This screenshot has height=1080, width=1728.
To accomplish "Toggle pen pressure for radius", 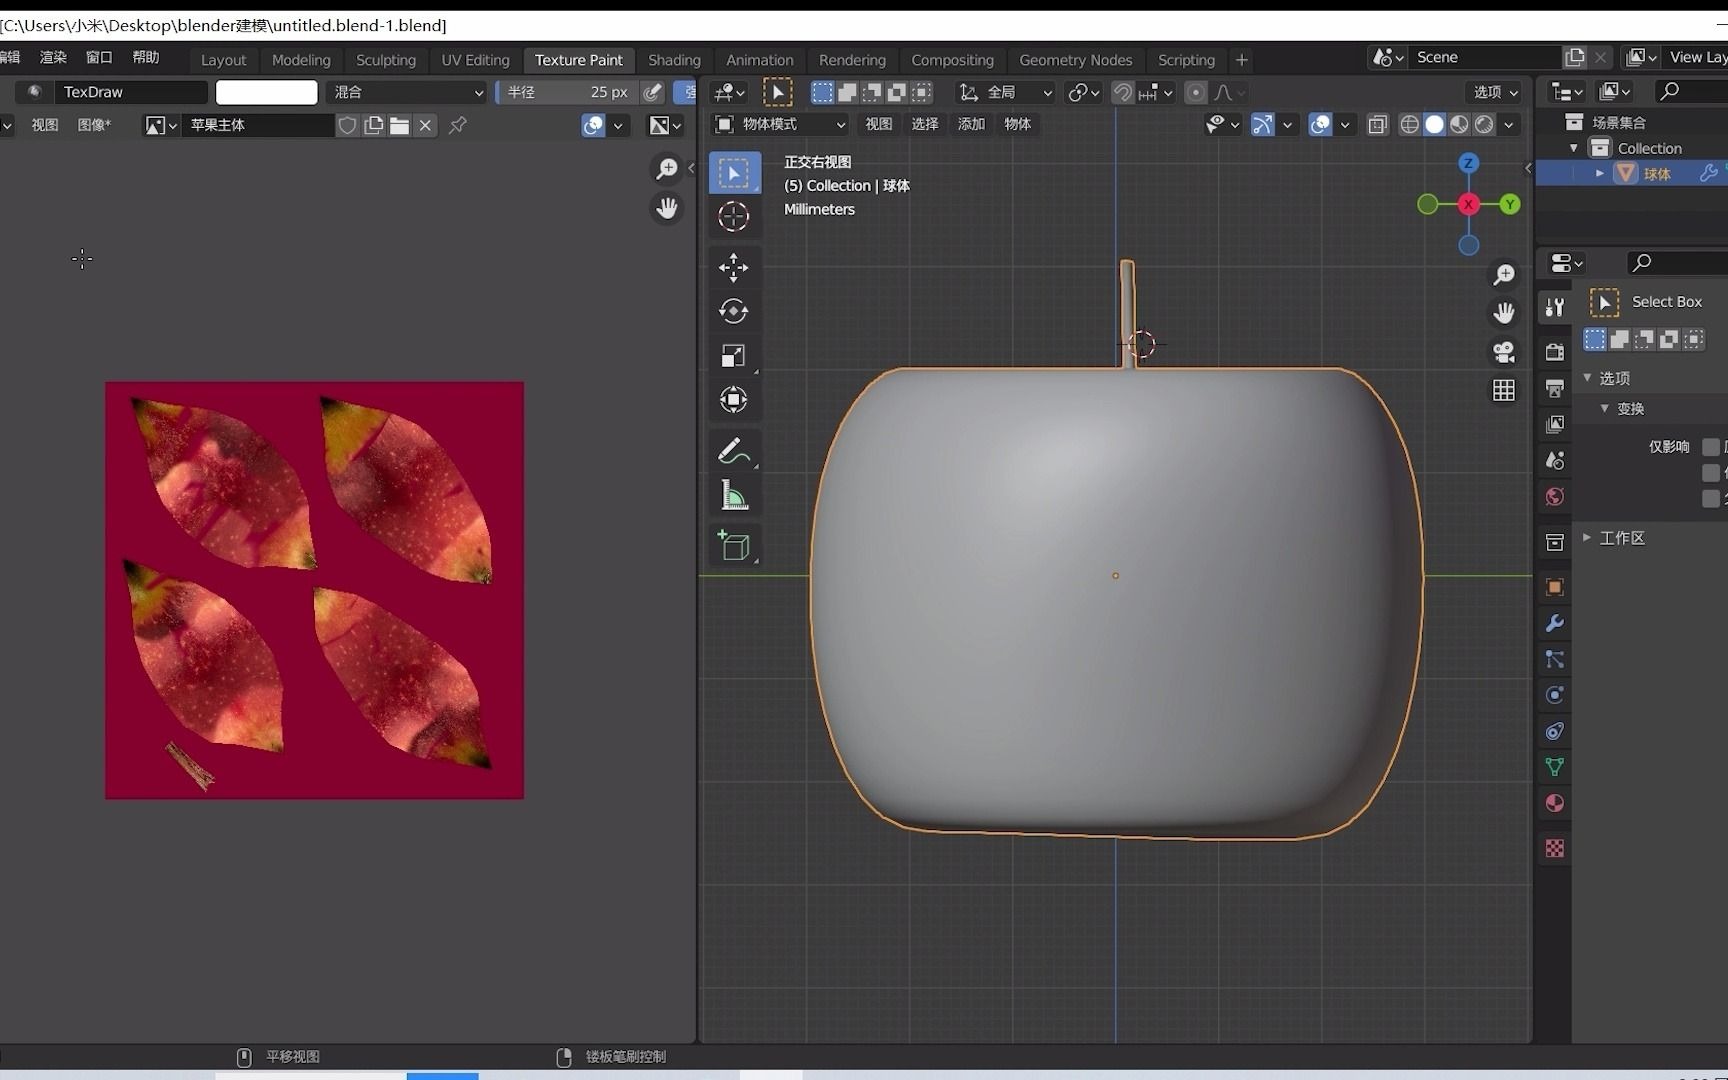I will [x=653, y=92].
